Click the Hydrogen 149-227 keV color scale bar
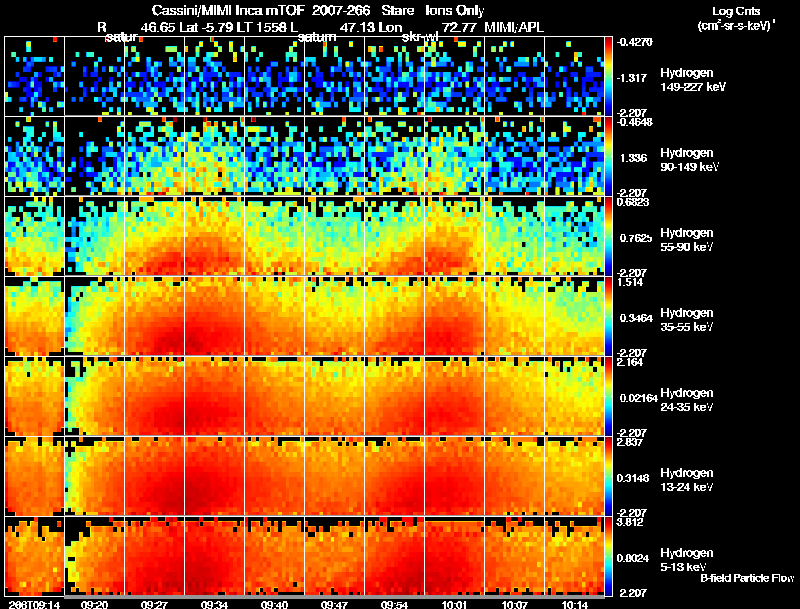 (608, 76)
